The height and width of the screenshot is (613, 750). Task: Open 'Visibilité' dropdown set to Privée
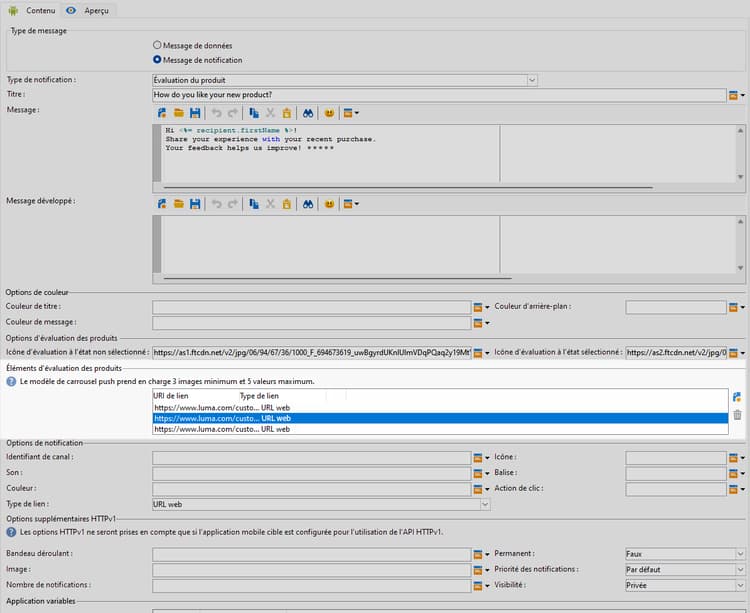(740, 586)
